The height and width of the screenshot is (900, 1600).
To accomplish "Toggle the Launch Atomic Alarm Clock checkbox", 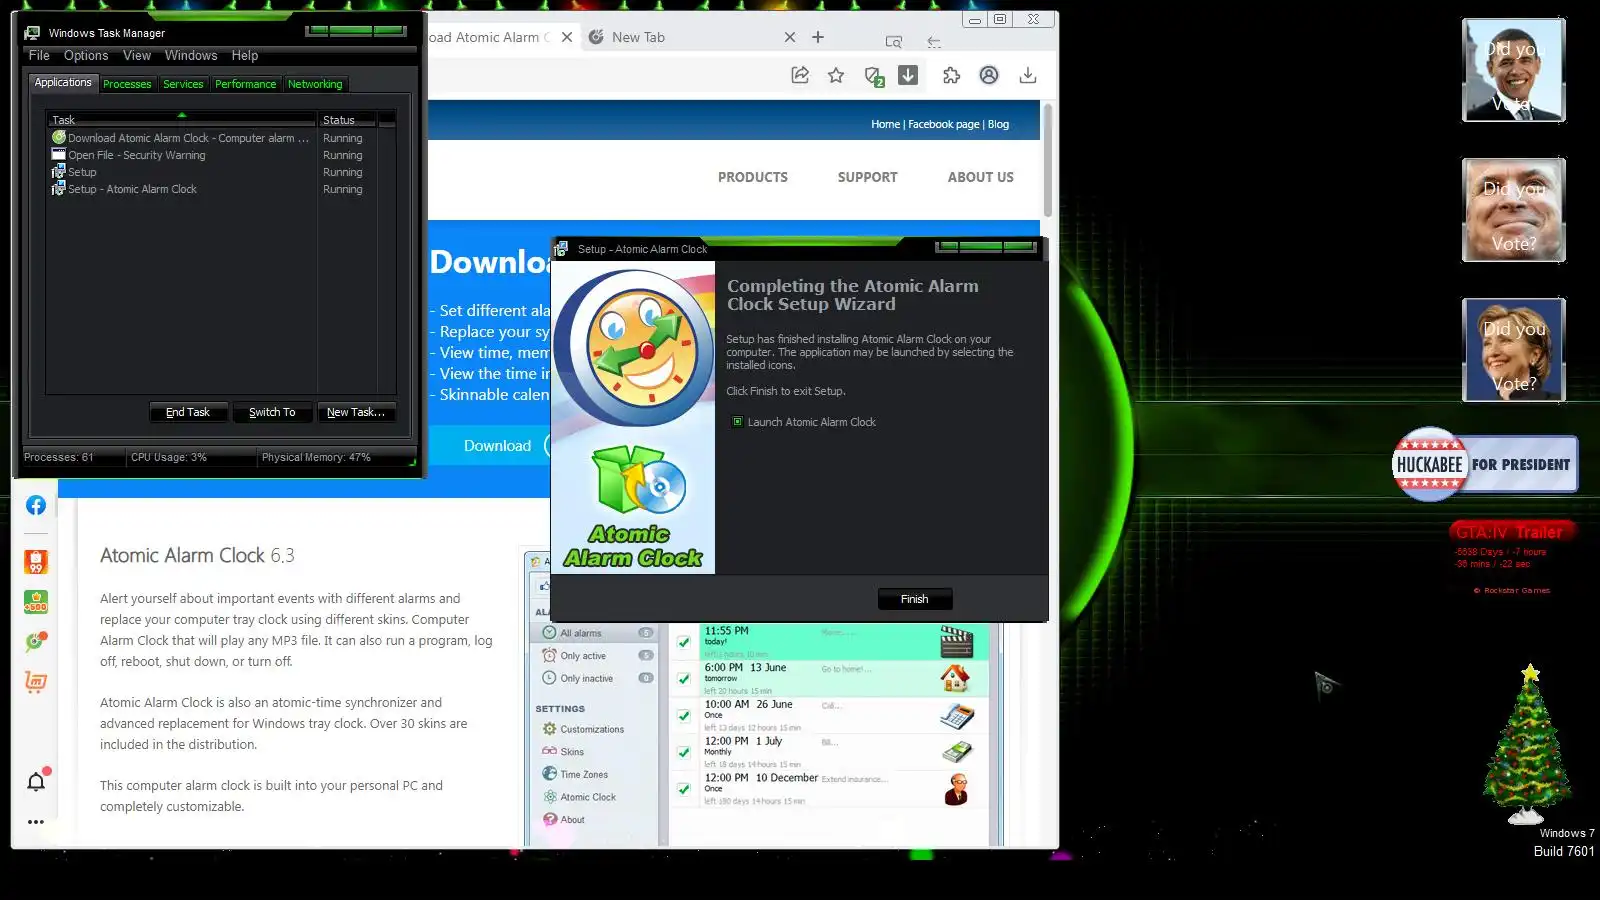I will [x=738, y=422].
